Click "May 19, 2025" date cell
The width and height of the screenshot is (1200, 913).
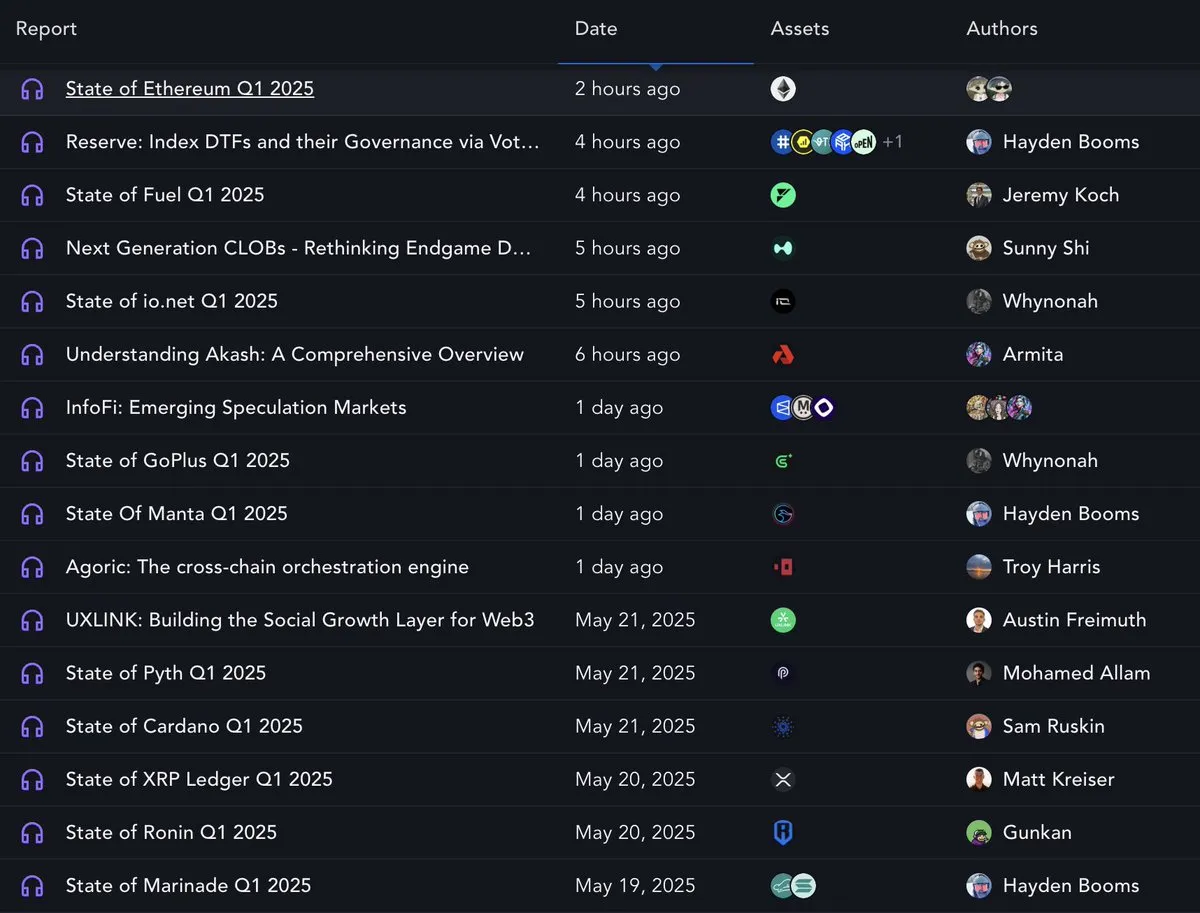coord(635,885)
